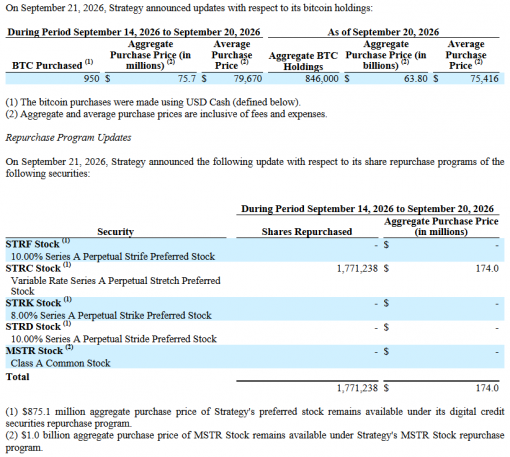Click the 846,000 aggregate BTC holdings figure

pos(322,79)
